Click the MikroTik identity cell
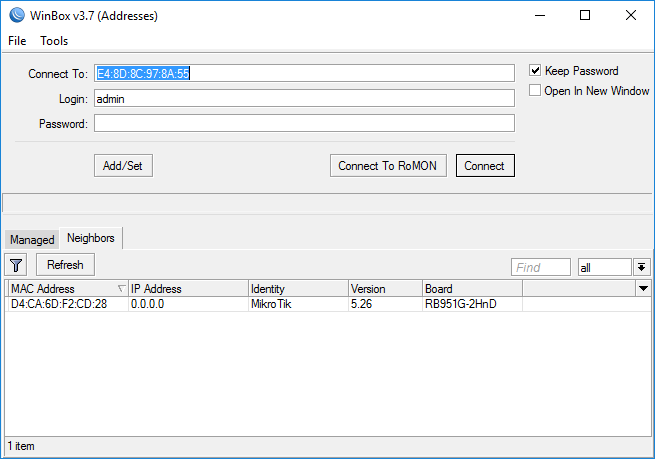 pos(298,304)
